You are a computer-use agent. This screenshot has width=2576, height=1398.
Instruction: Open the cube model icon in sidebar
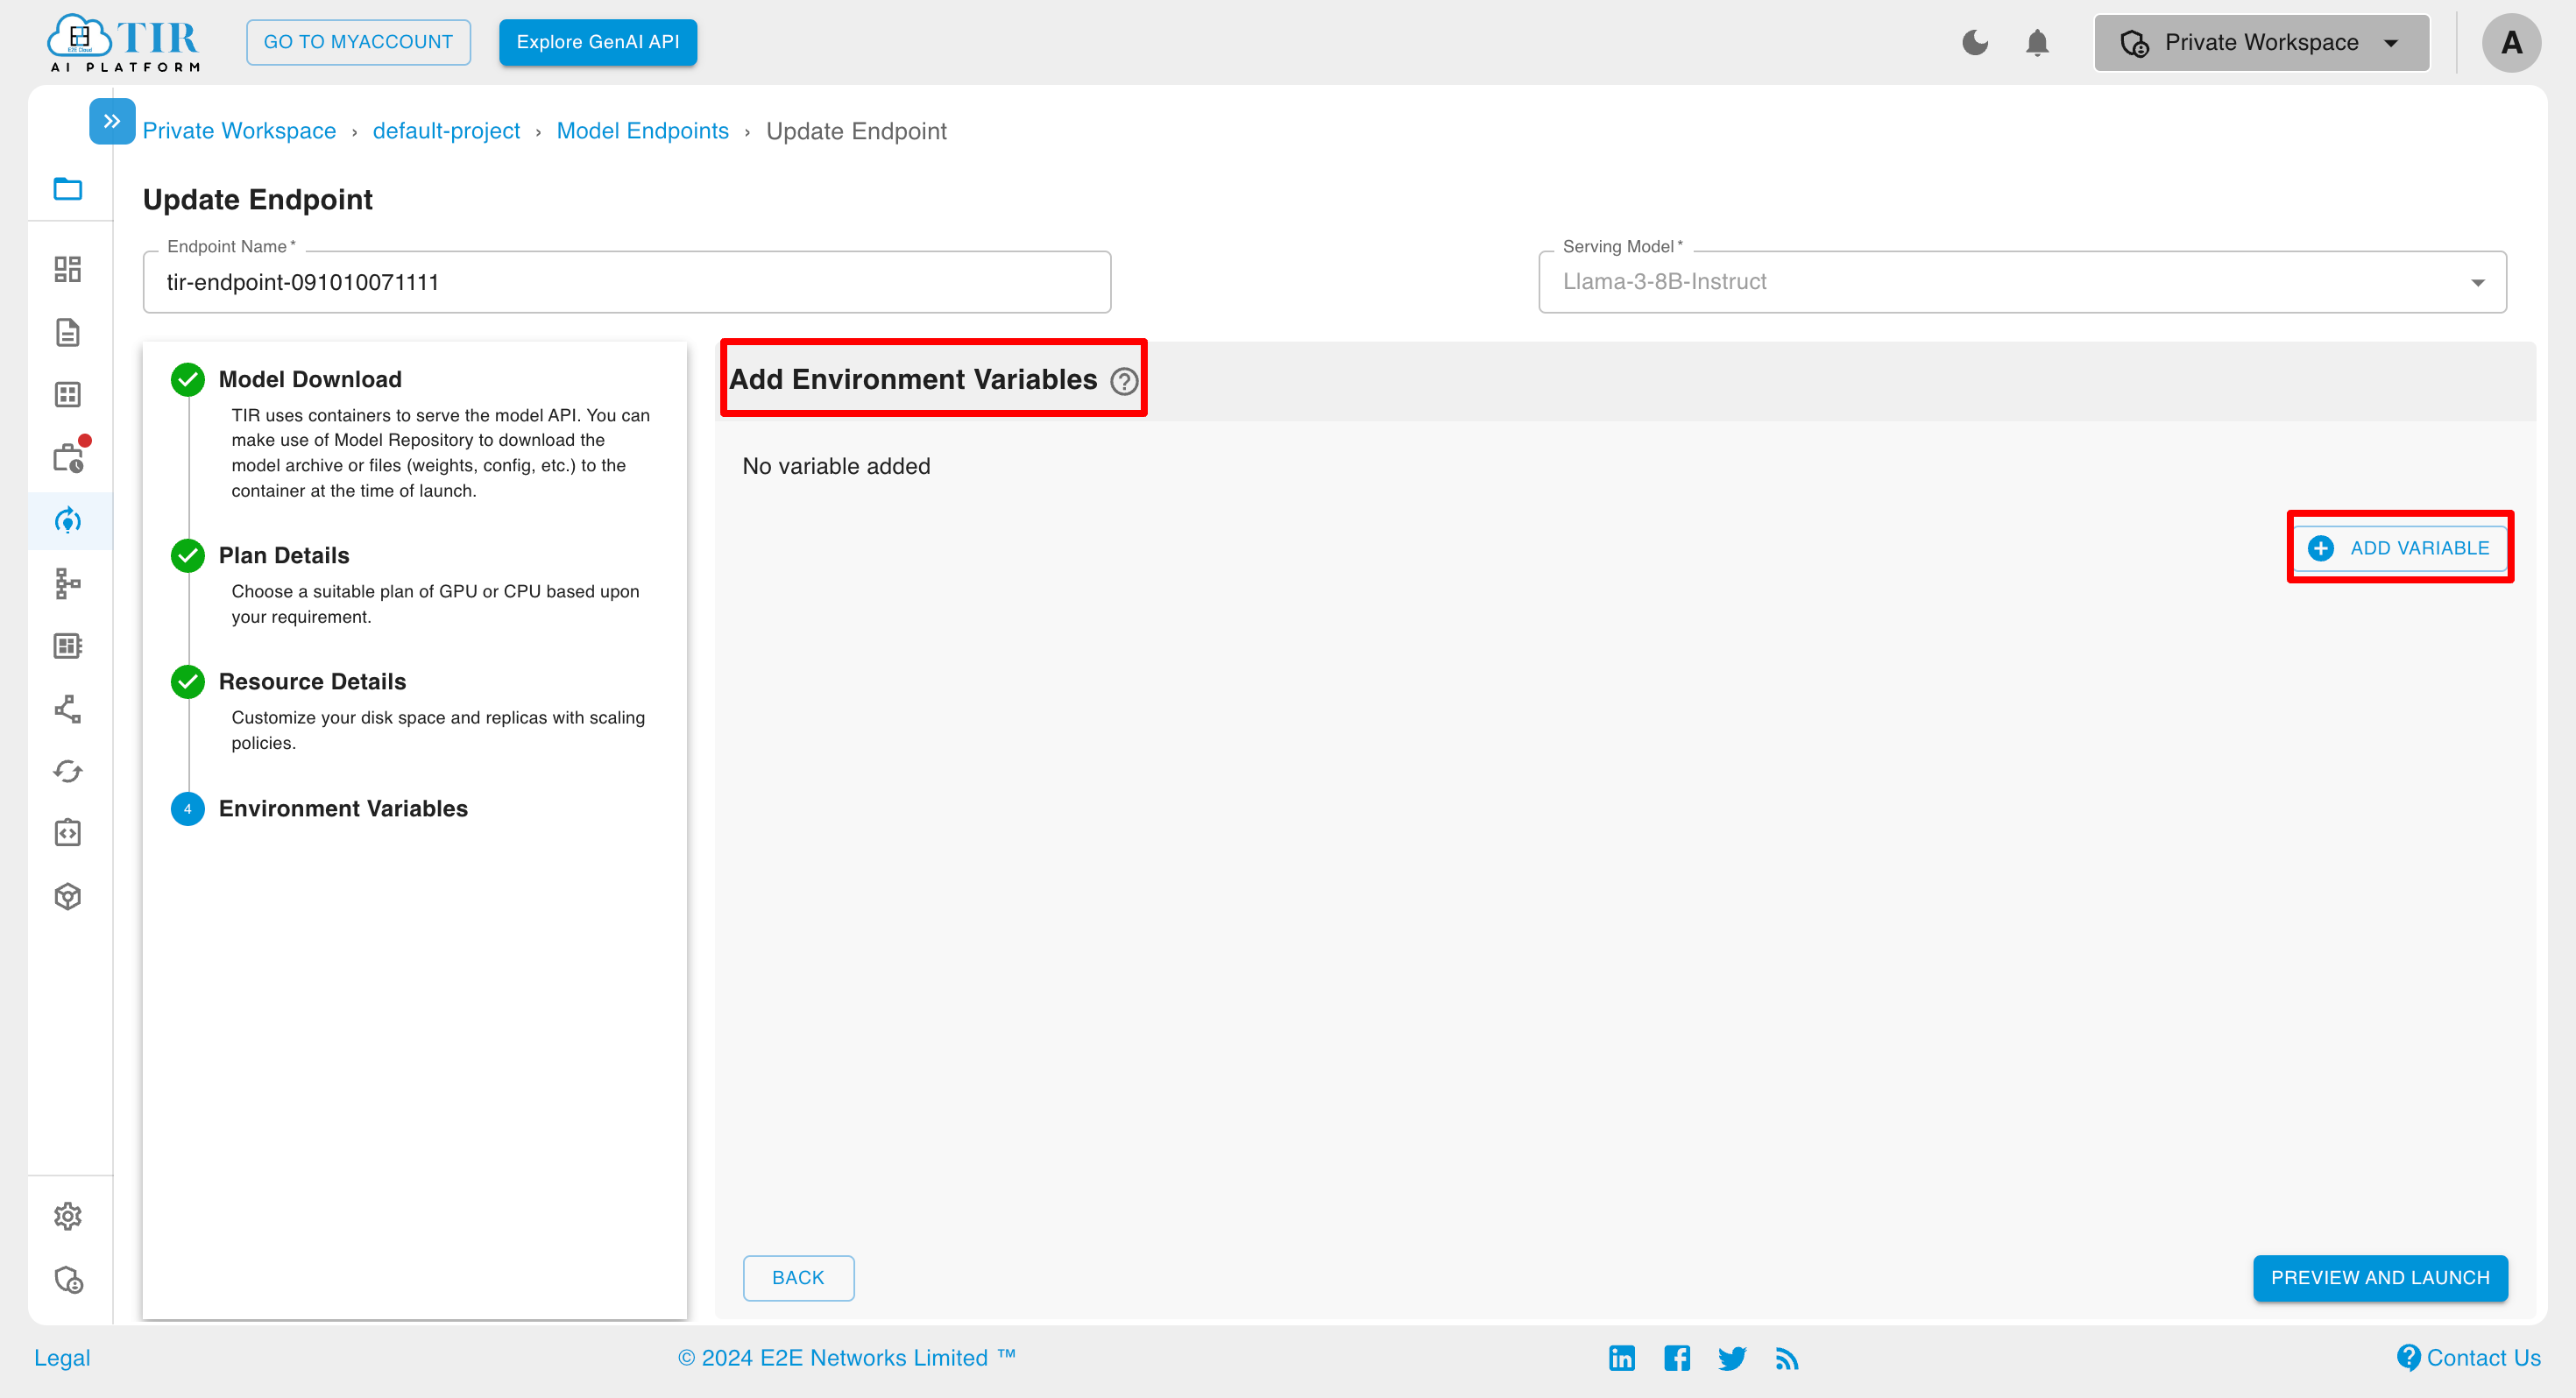(68, 897)
